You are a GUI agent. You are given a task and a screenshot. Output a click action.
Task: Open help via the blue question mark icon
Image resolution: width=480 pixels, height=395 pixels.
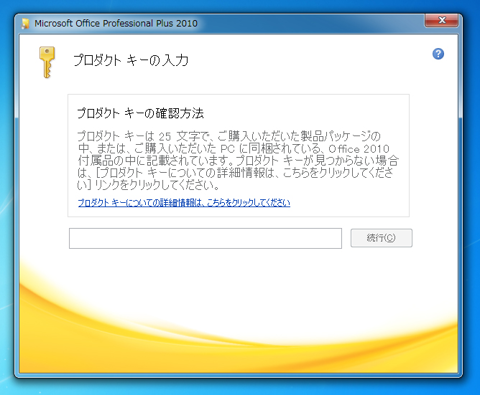pyautogui.click(x=438, y=54)
